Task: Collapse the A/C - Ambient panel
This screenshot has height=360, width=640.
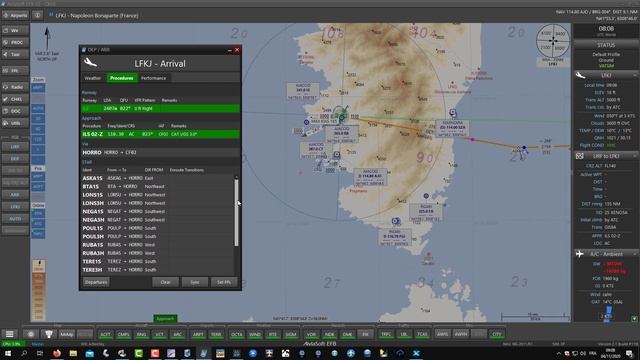Action: point(635,254)
